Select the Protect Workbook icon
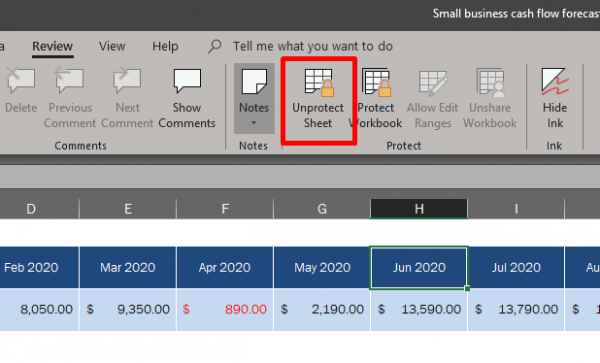The width and height of the screenshot is (600, 363). (375, 99)
